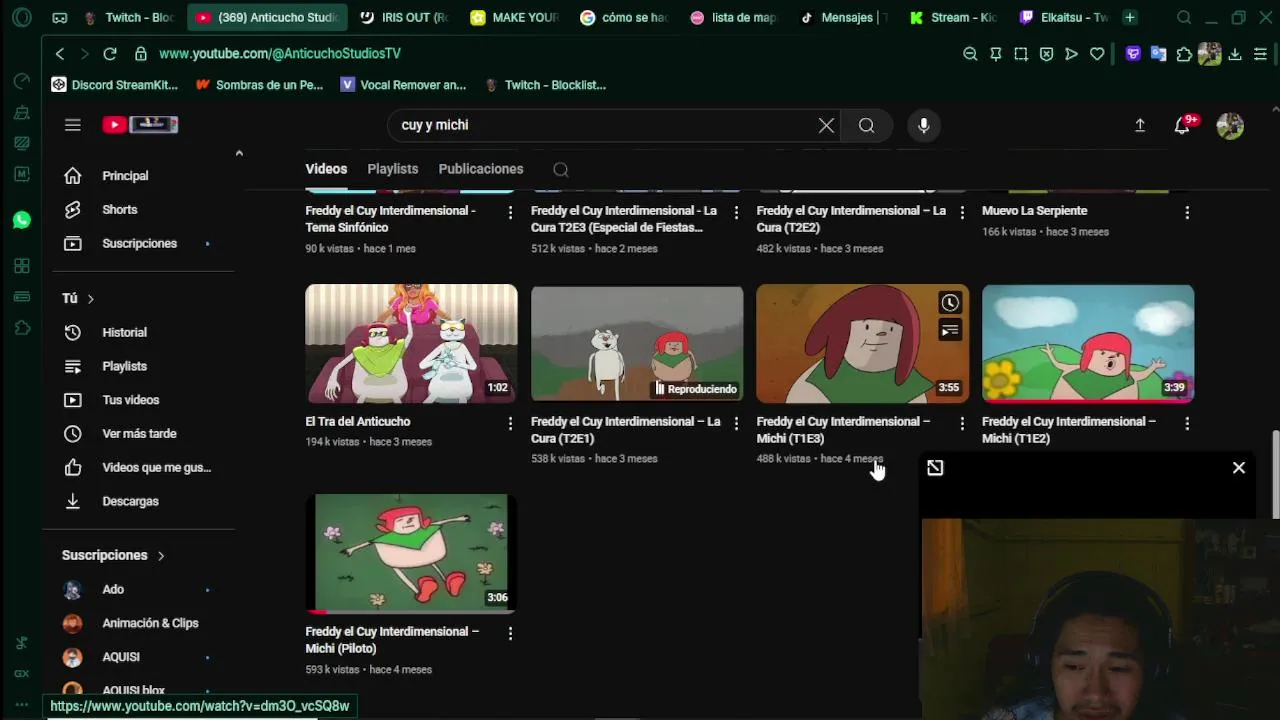Search open tabs with tab-bar magnifier
The image size is (1280, 720).
1184,18
